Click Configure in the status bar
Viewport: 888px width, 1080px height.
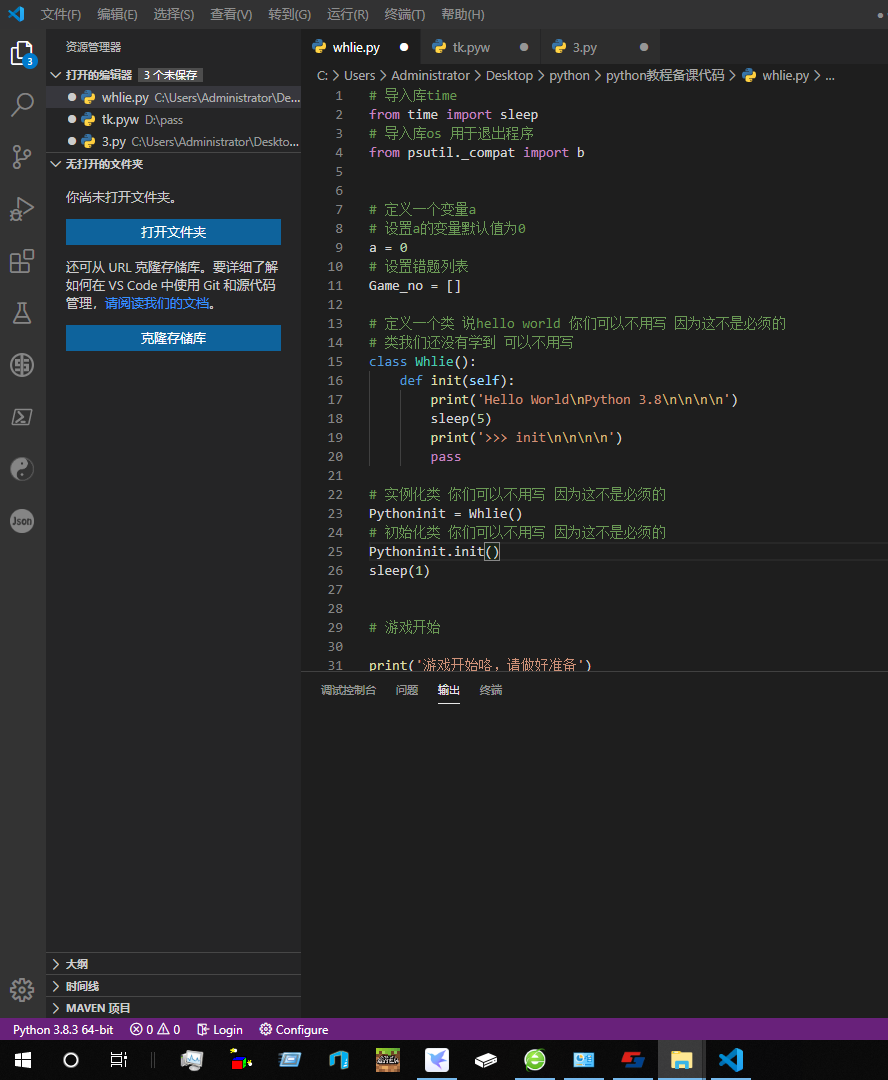coord(294,1029)
